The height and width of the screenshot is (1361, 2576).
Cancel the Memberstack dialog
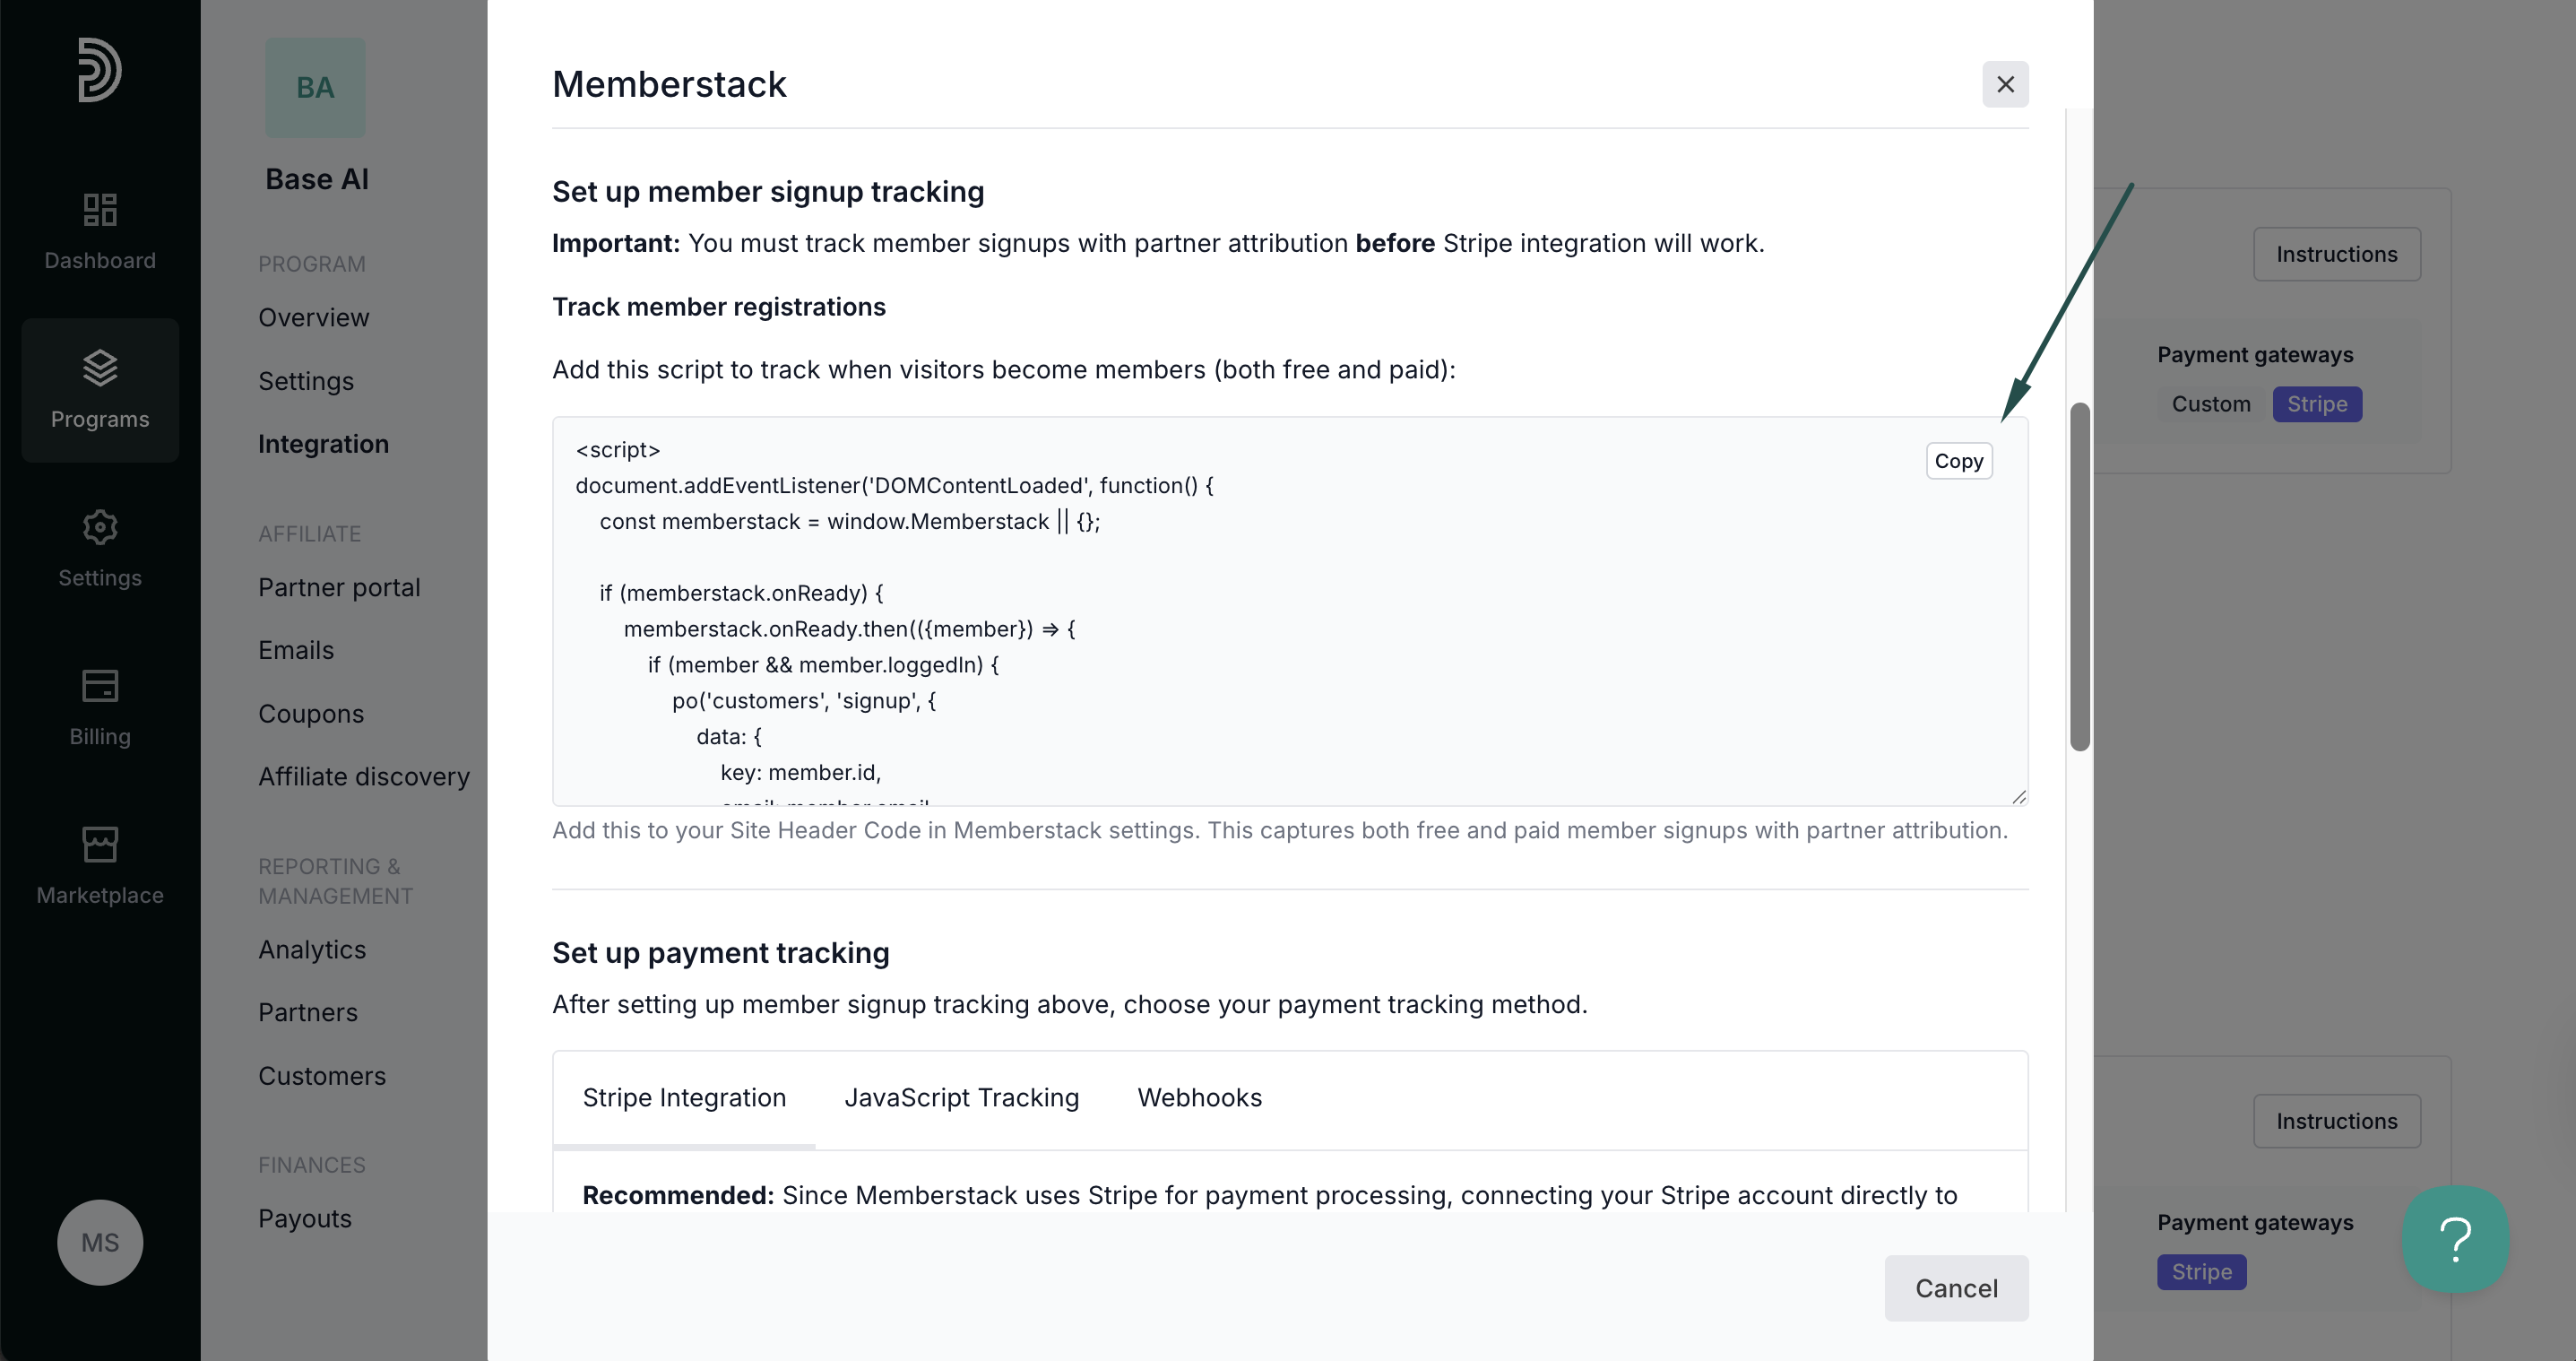(x=1956, y=1288)
